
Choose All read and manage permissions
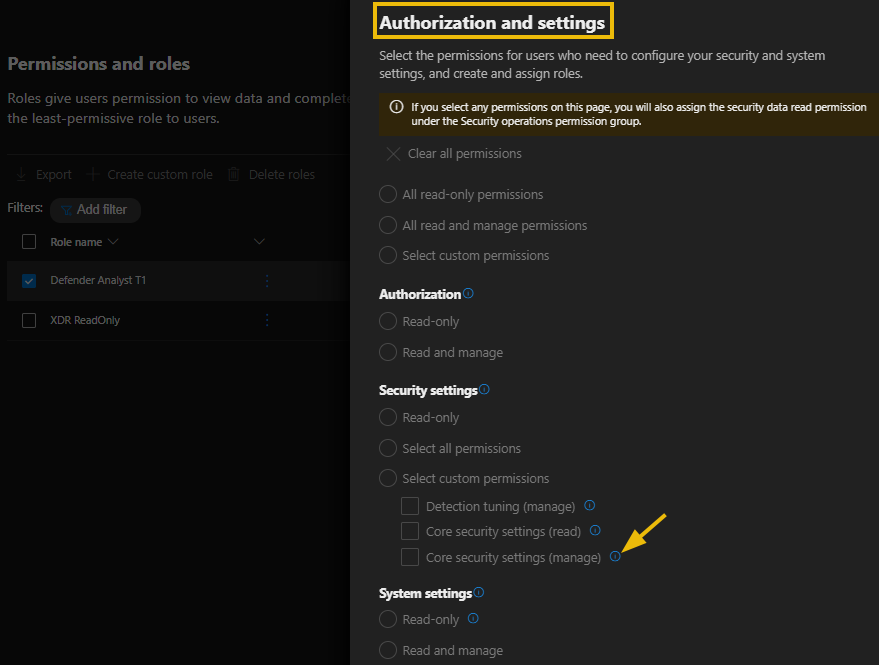pos(388,225)
